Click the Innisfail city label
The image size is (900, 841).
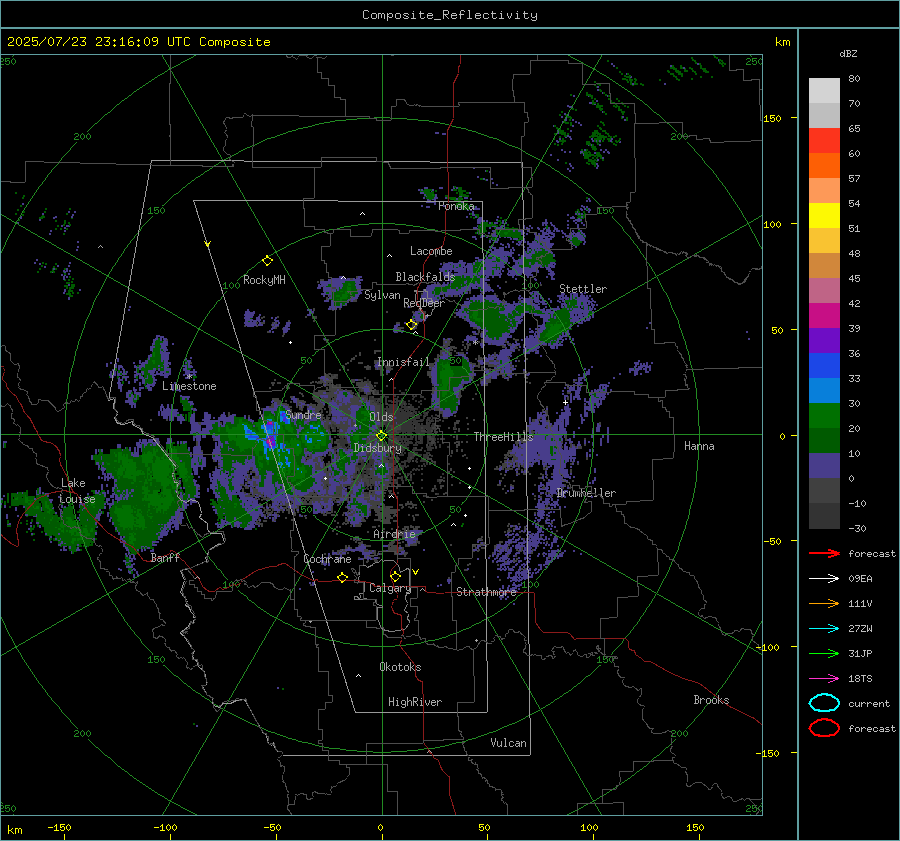[x=403, y=362]
